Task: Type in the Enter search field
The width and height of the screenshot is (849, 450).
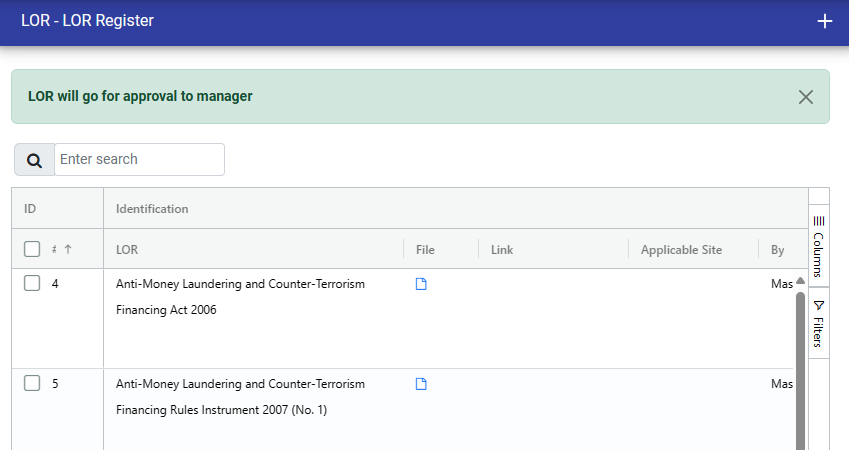Action: [138, 159]
